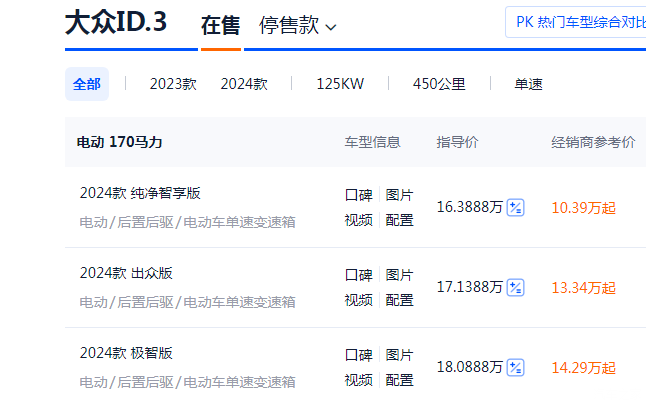This screenshot has height=405, width=646.
Task: Open price calculator icon for 纯净智享版
Action: click(515, 208)
